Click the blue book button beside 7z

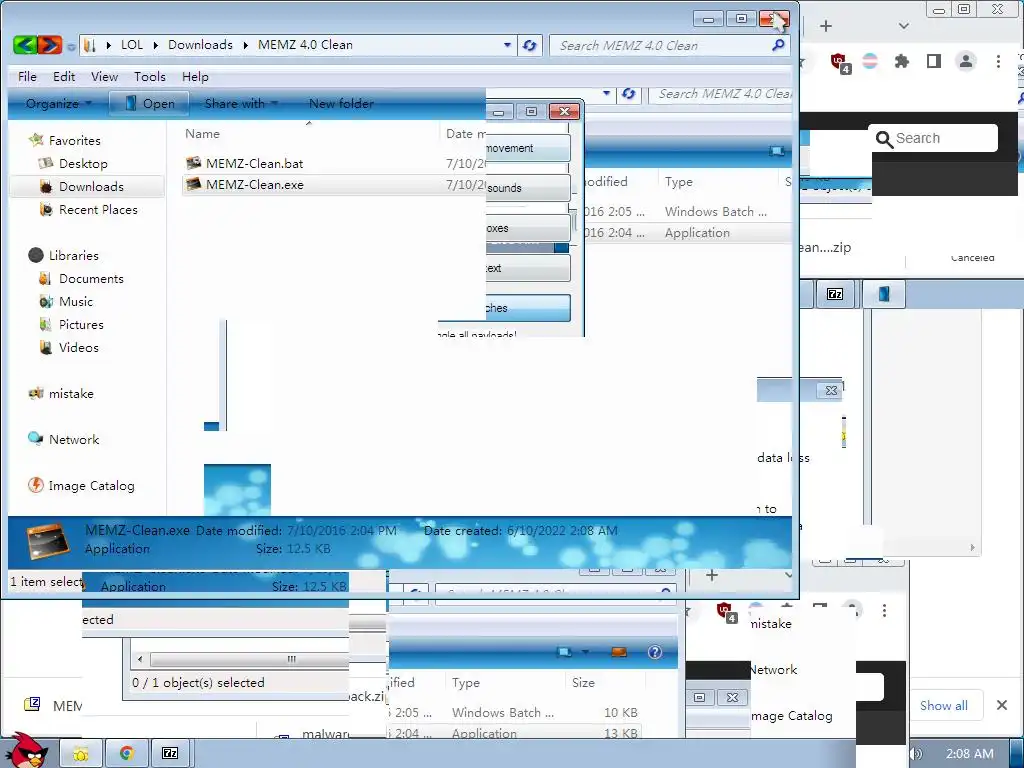pyautogui.click(x=884, y=295)
